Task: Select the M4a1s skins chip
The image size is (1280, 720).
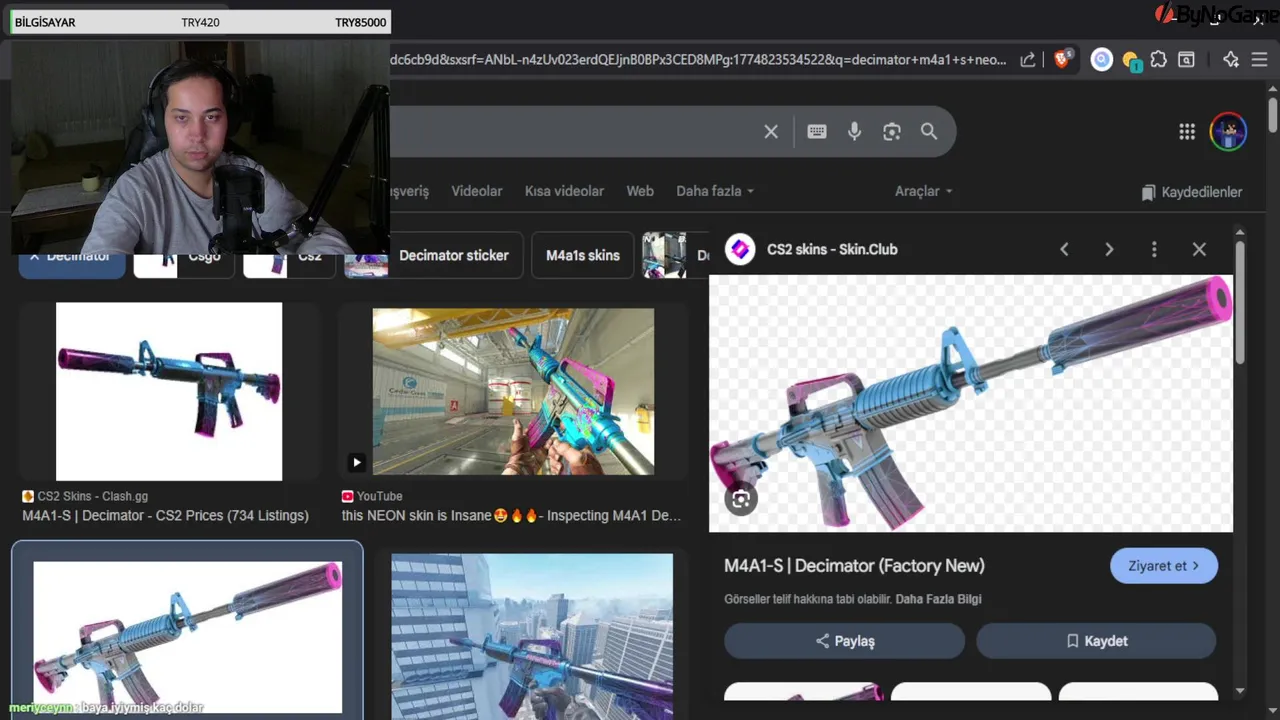Action: (583, 255)
